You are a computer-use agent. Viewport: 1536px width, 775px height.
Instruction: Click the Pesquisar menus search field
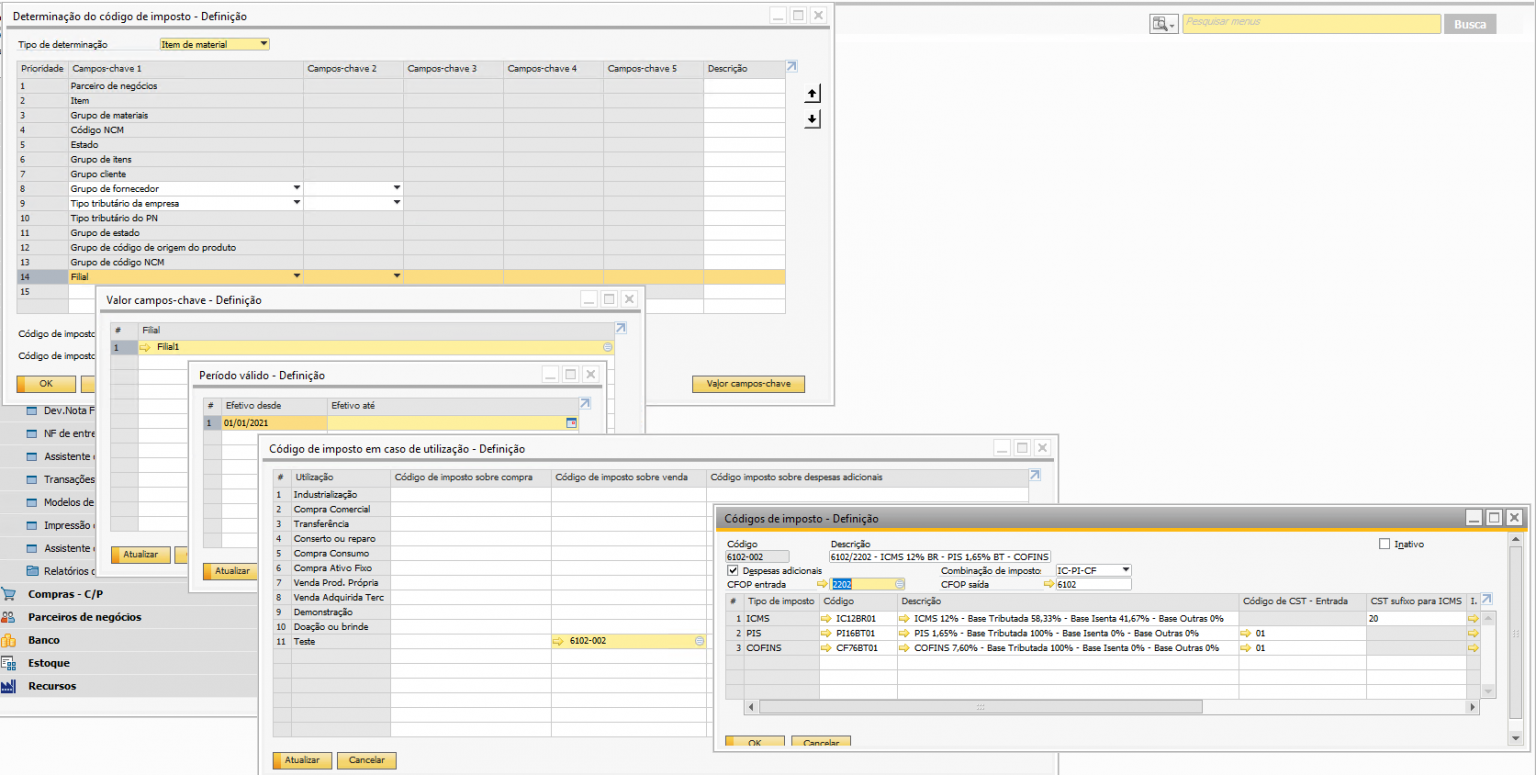coord(1310,23)
